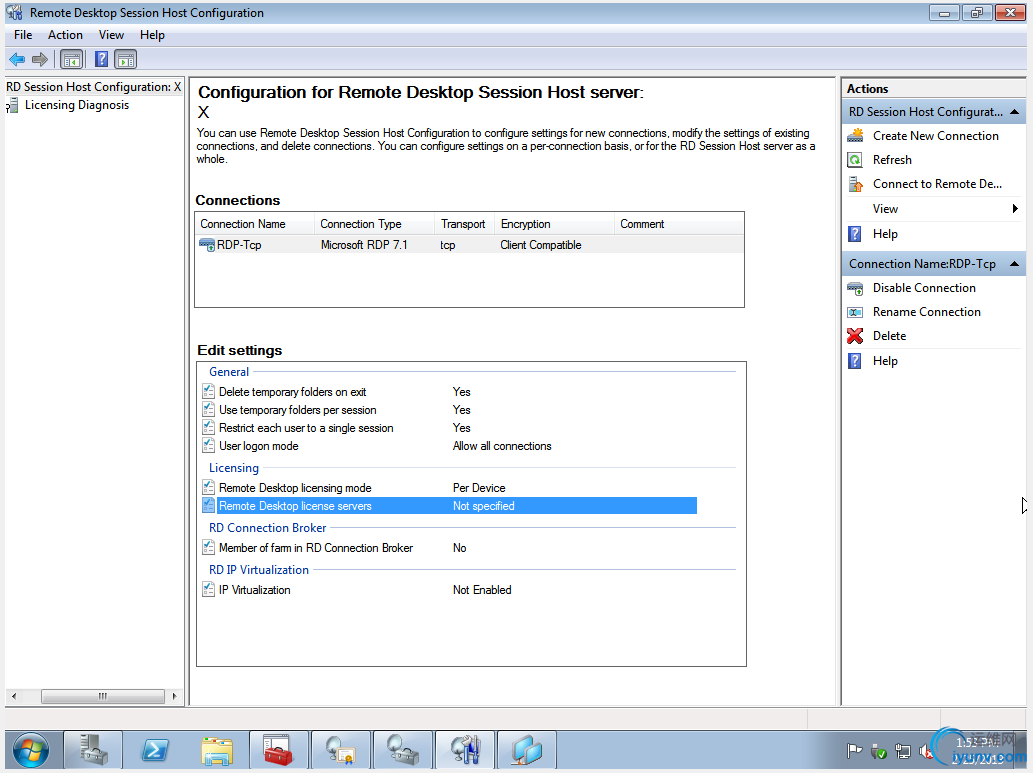Open Windows Explorer folder taskbar icon
Screen dimensions: 1033x773
[217, 750]
